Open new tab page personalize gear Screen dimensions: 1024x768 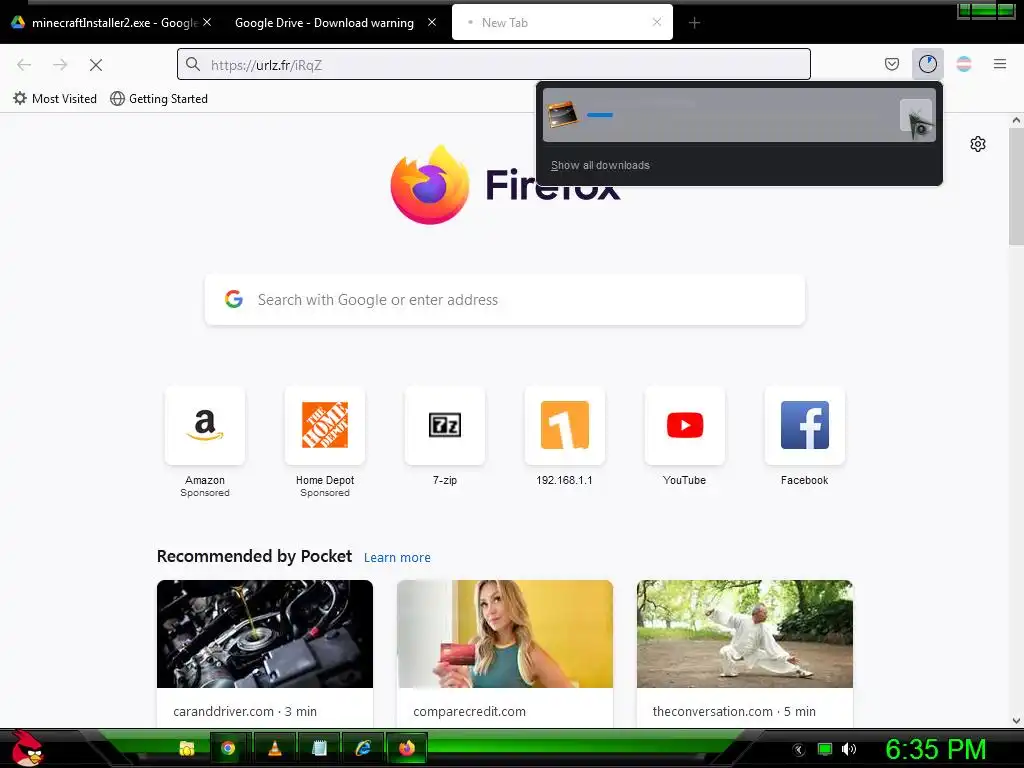click(978, 144)
